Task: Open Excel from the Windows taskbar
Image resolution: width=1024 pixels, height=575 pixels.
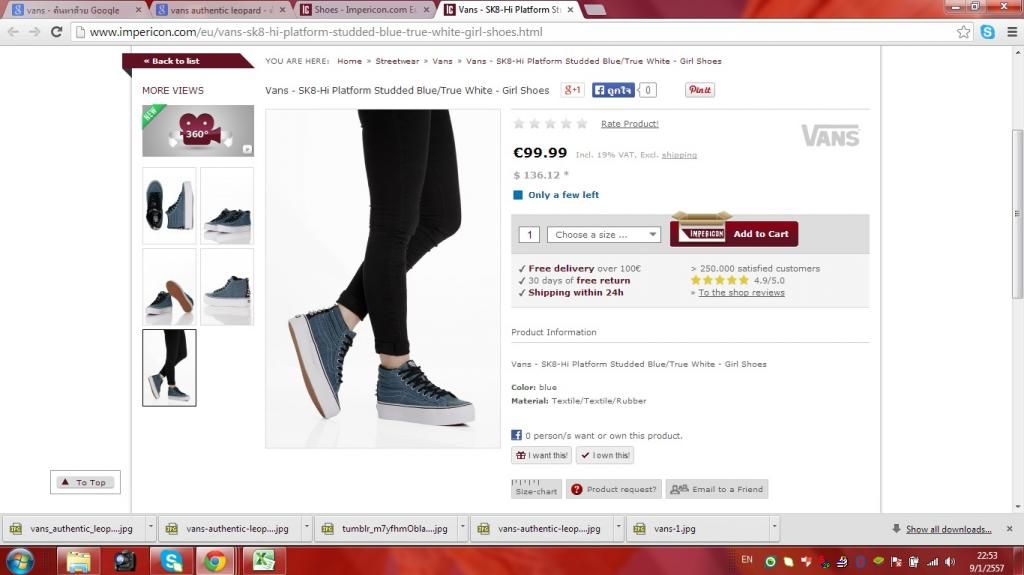Action: [x=263, y=561]
